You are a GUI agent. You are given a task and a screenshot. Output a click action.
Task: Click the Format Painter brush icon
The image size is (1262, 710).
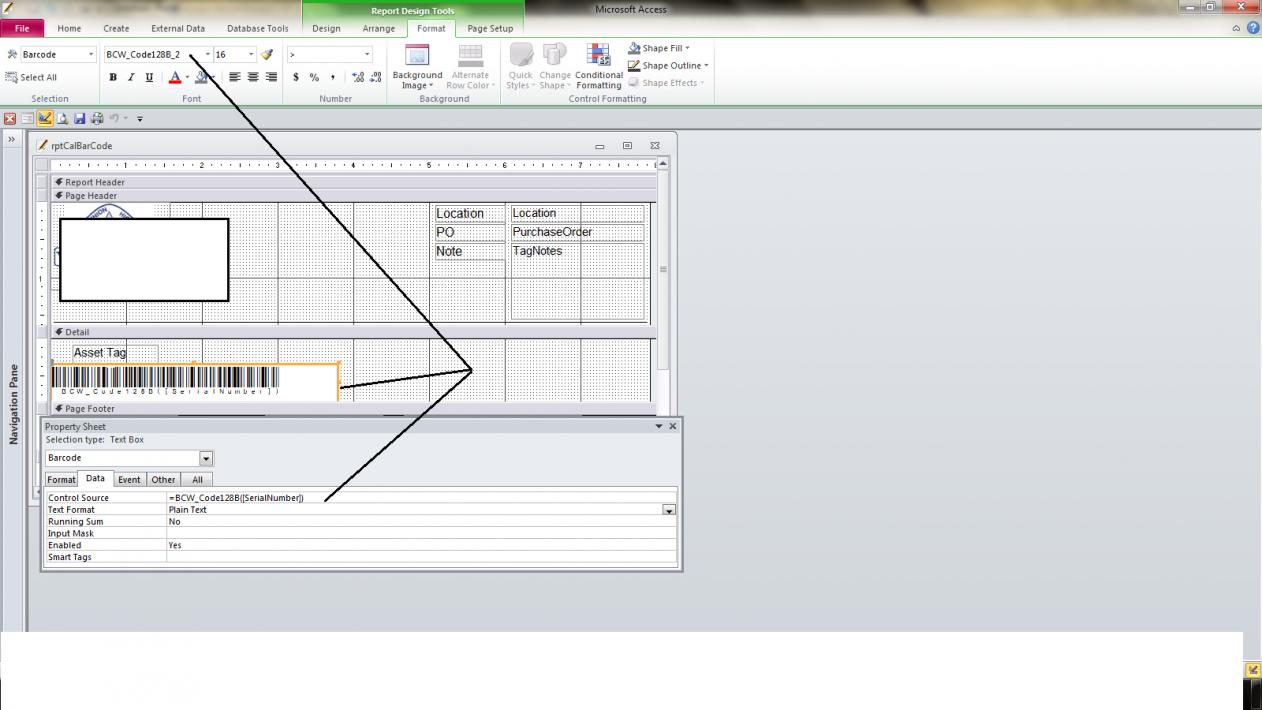click(267, 54)
